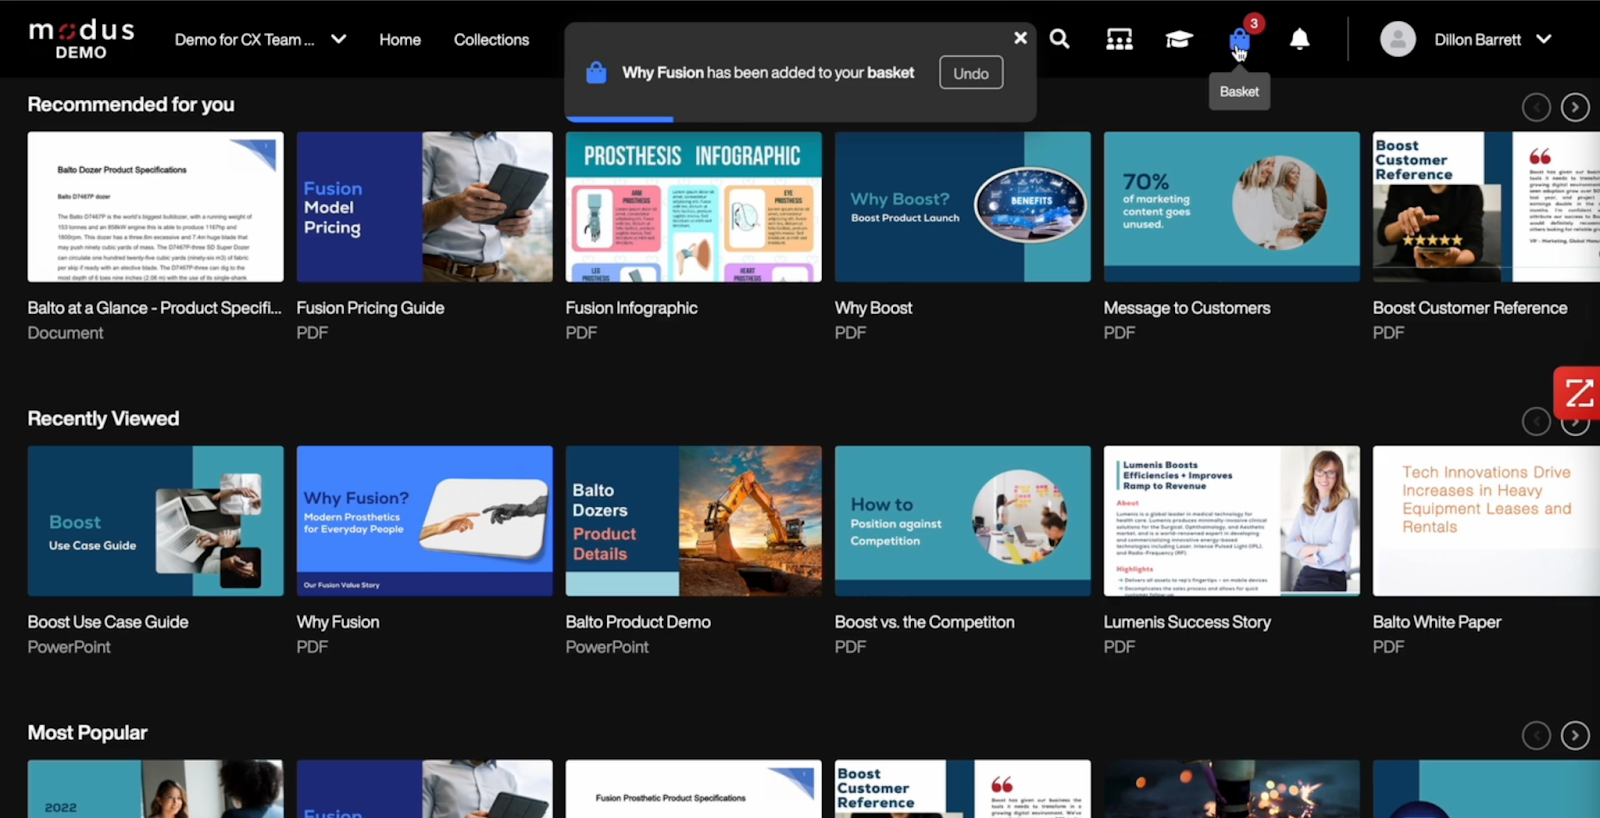Undo adding Why Fusion to basket
Image resolution: width=1600 pixels, height=818 pixels.
click(971, 73)
